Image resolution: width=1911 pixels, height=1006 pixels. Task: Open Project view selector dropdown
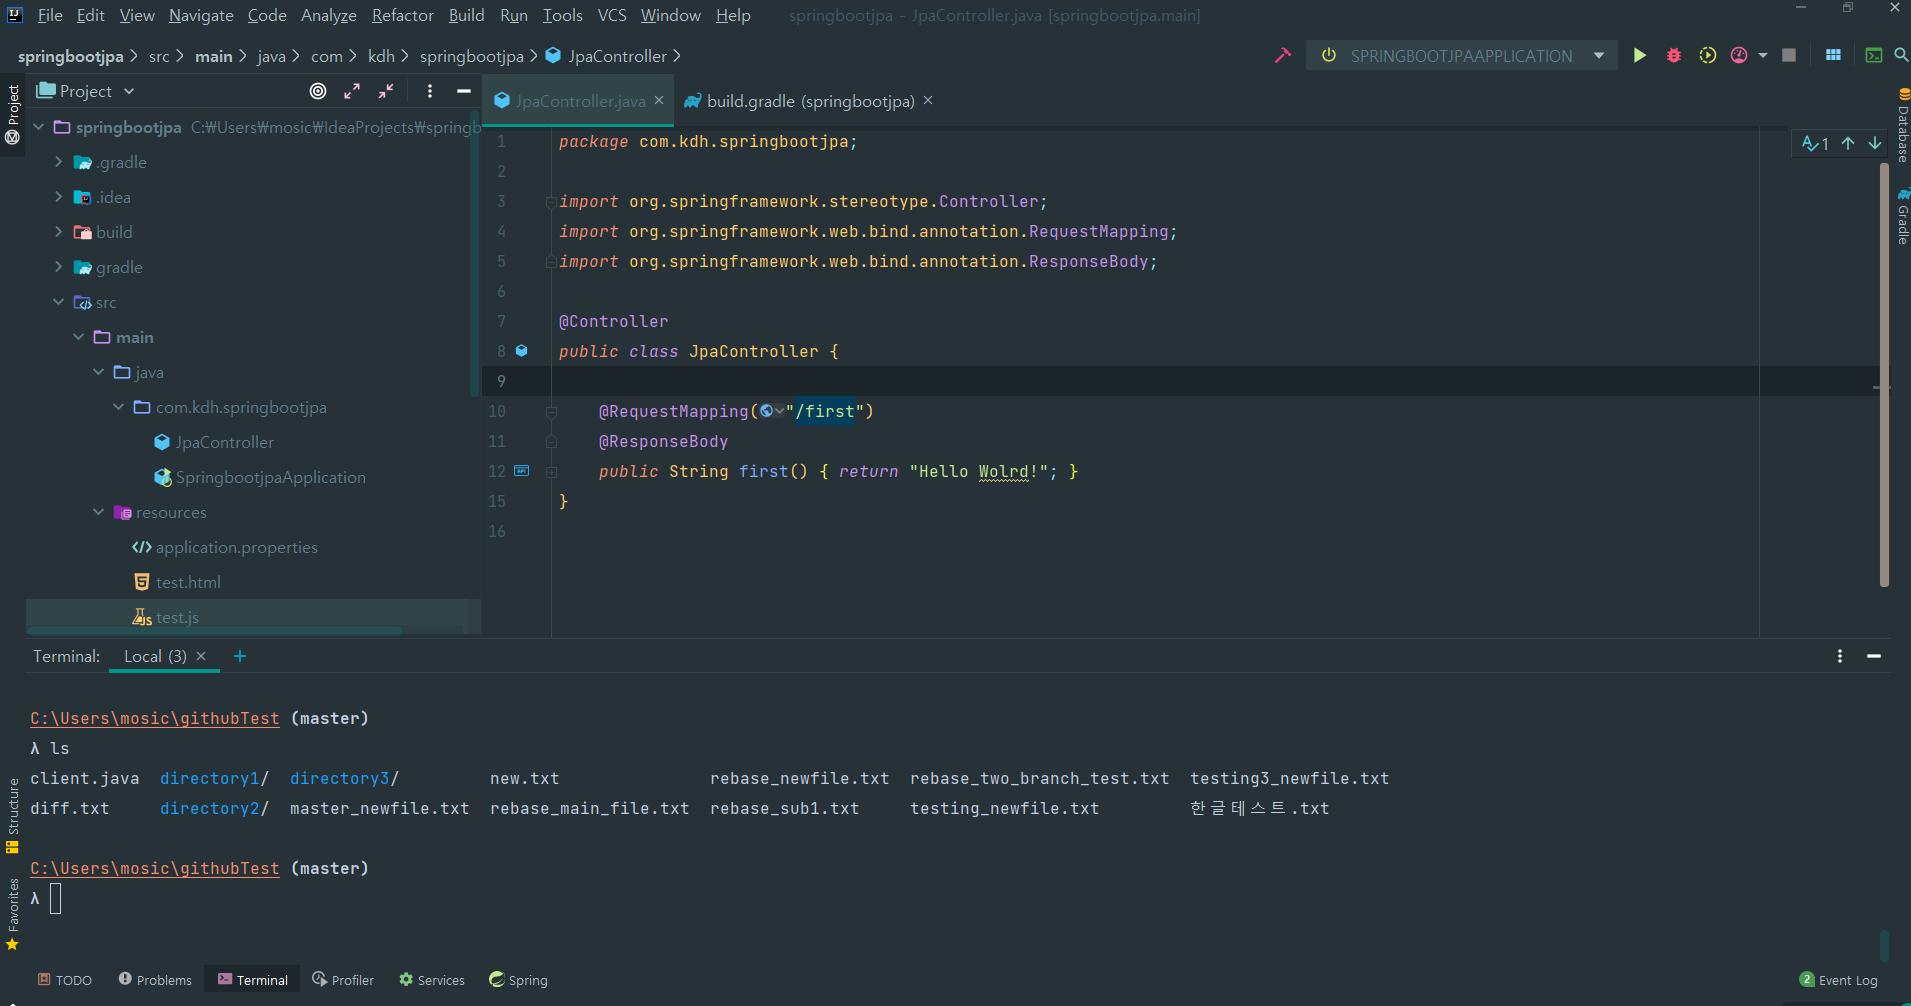(86, 91)
